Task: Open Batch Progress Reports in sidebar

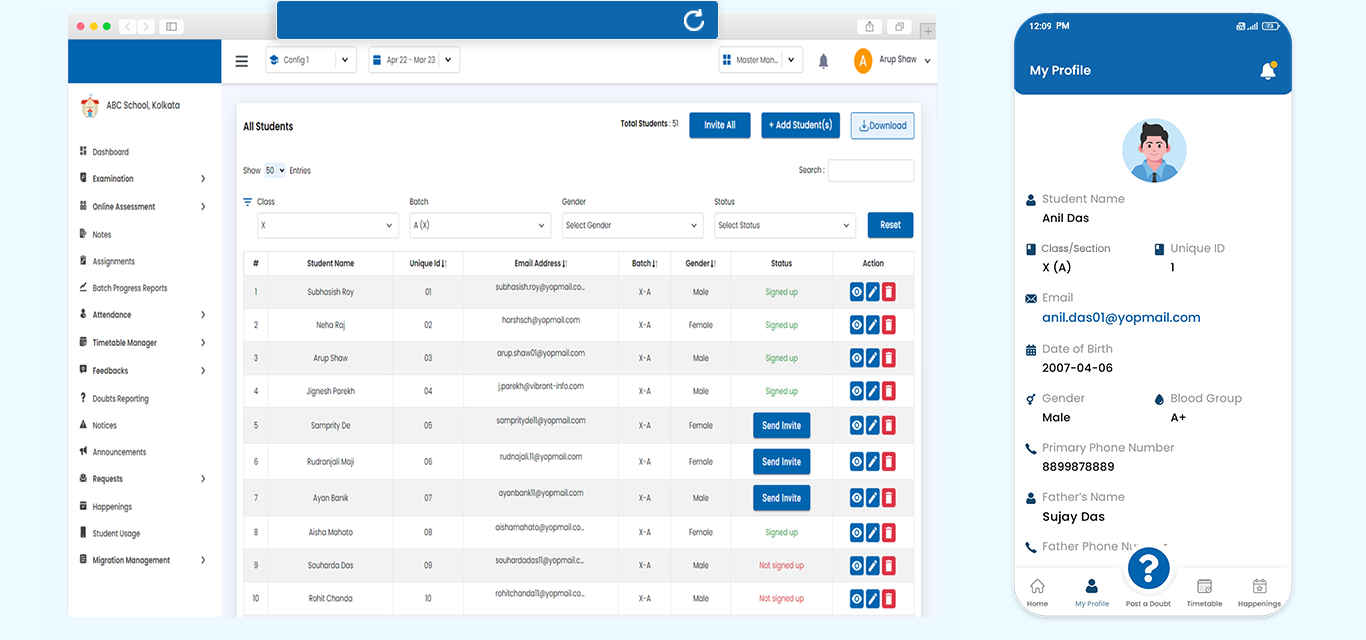Action: tap(129, 288)
